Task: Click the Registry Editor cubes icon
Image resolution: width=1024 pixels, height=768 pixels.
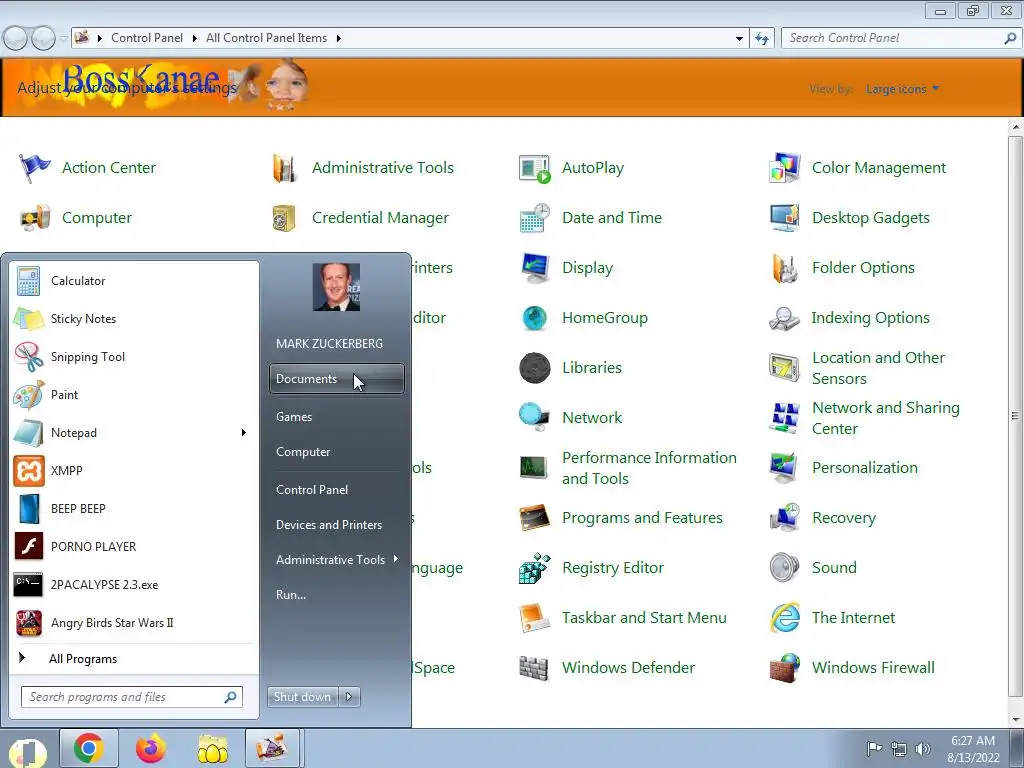Action: (535, 568)
